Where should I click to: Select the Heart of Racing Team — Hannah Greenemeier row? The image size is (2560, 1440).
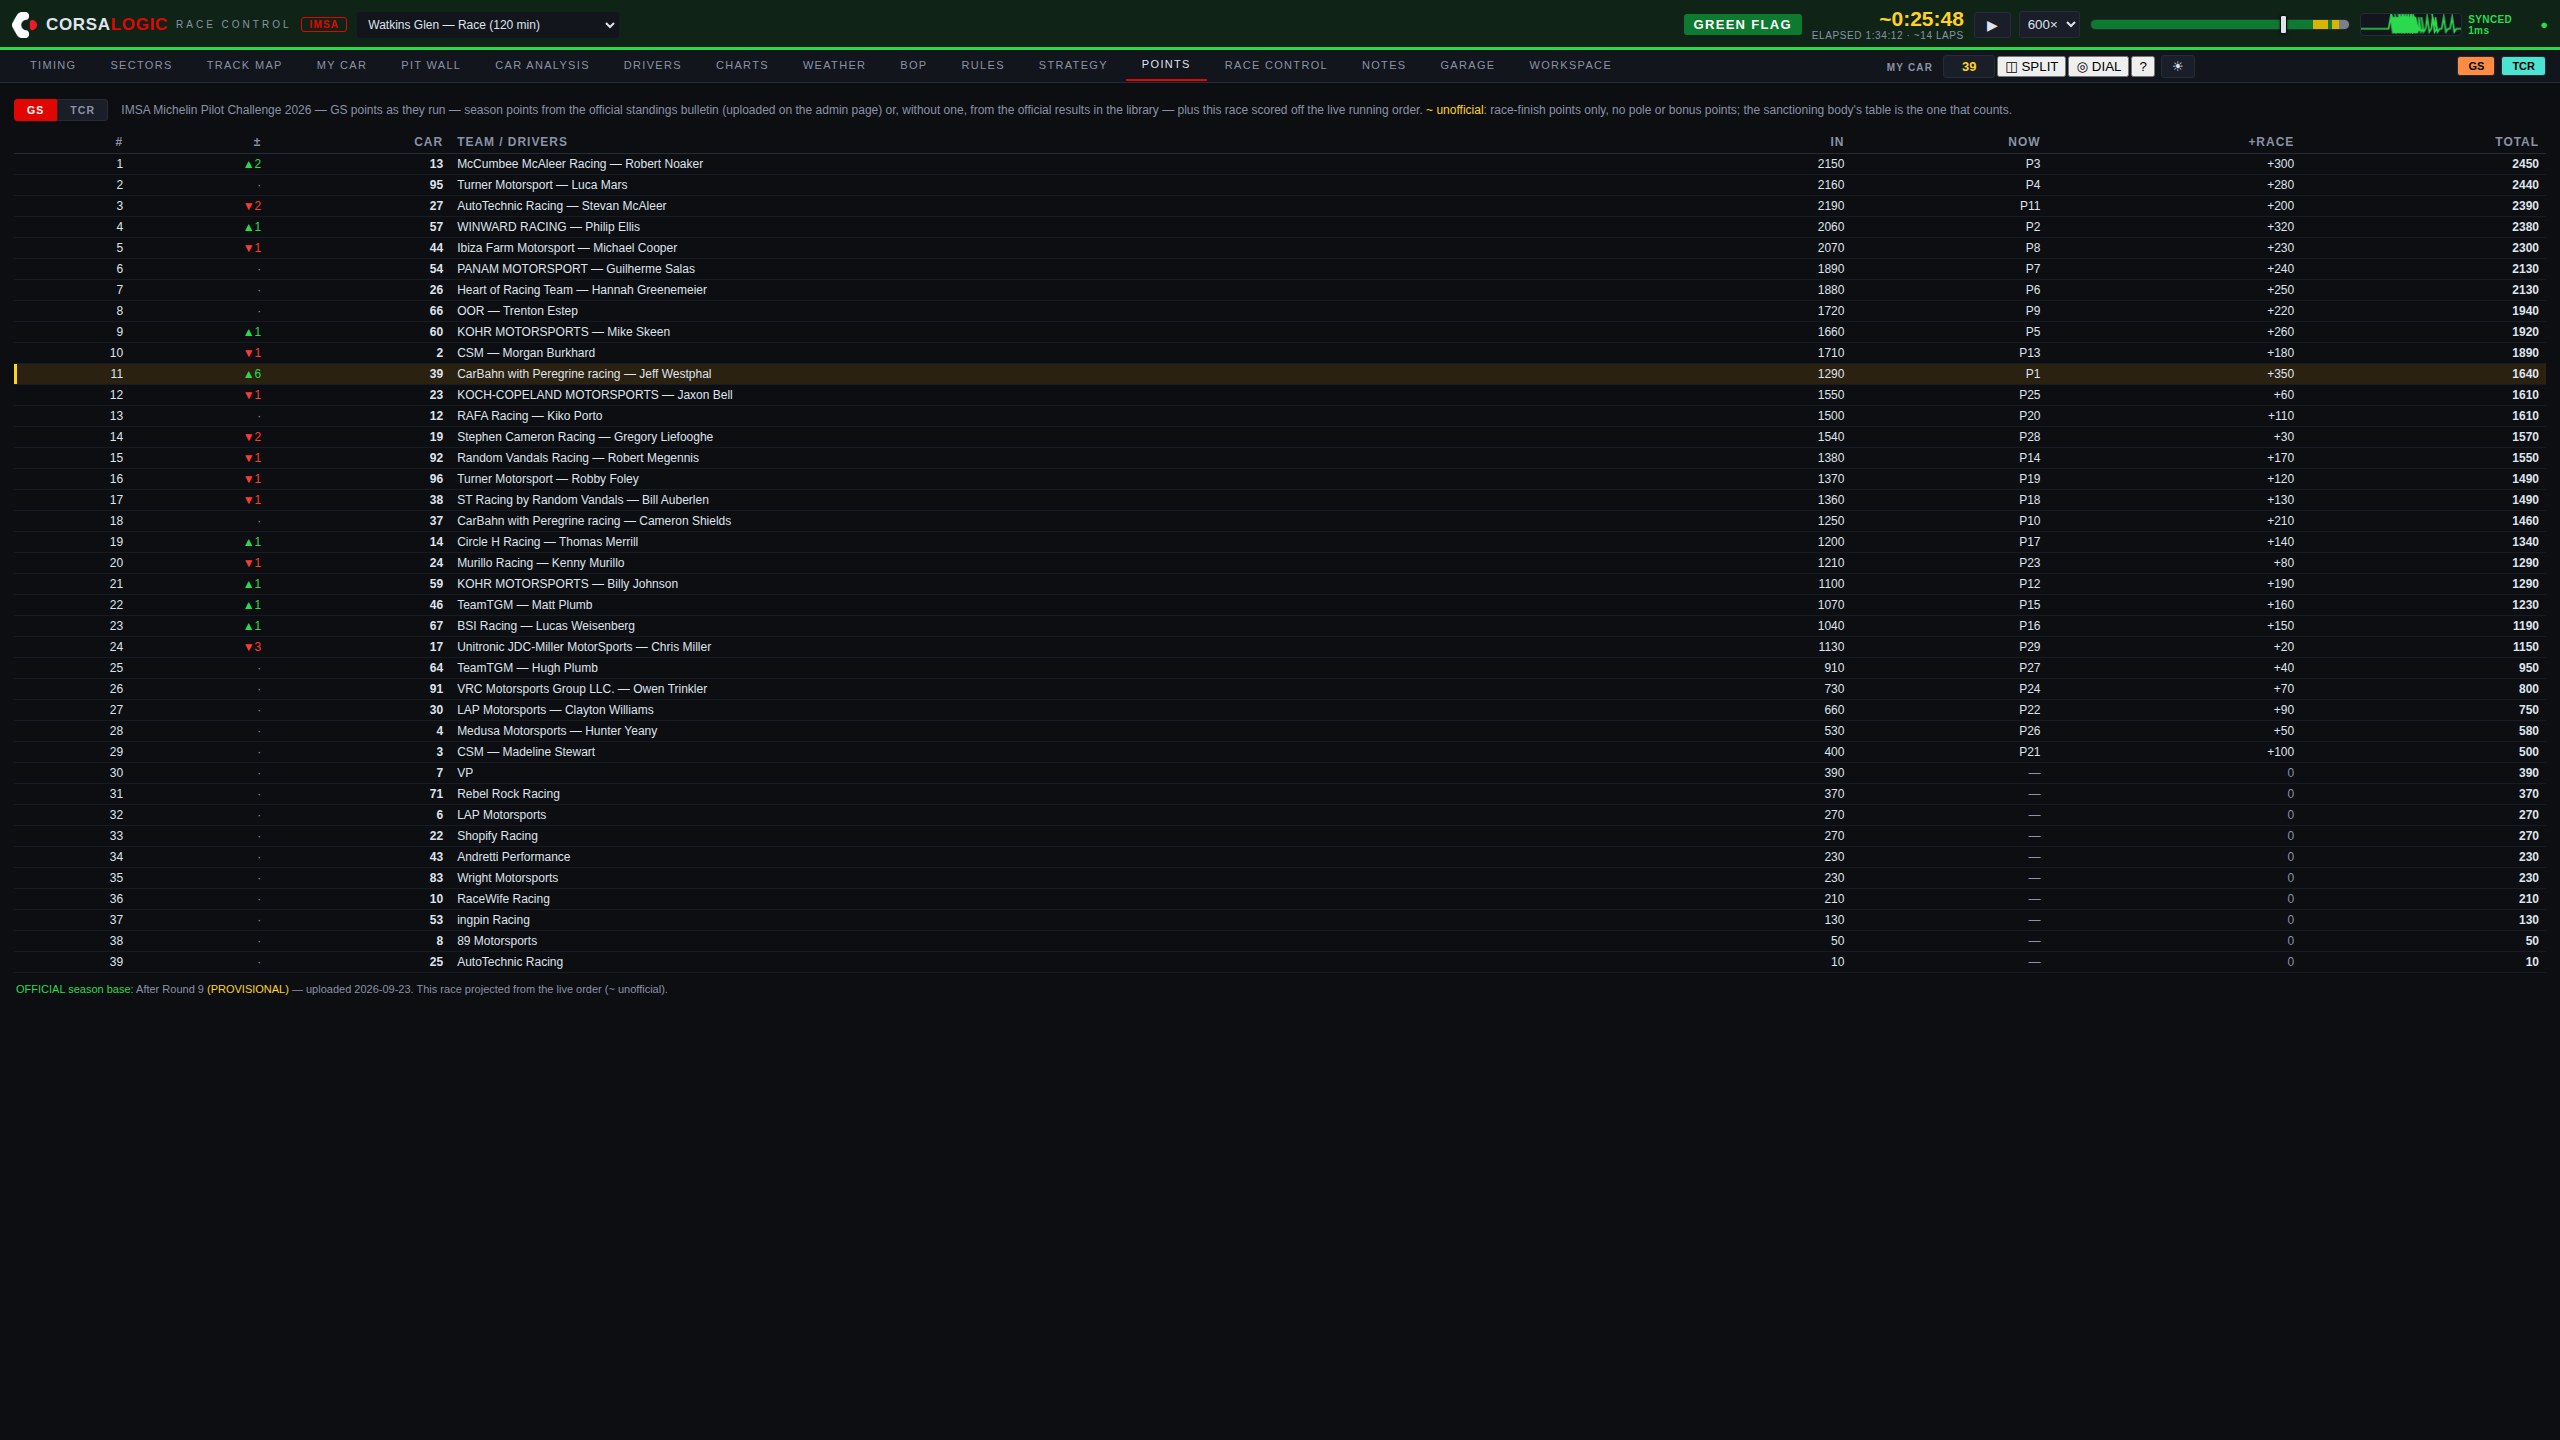[x=1280, y=290]
